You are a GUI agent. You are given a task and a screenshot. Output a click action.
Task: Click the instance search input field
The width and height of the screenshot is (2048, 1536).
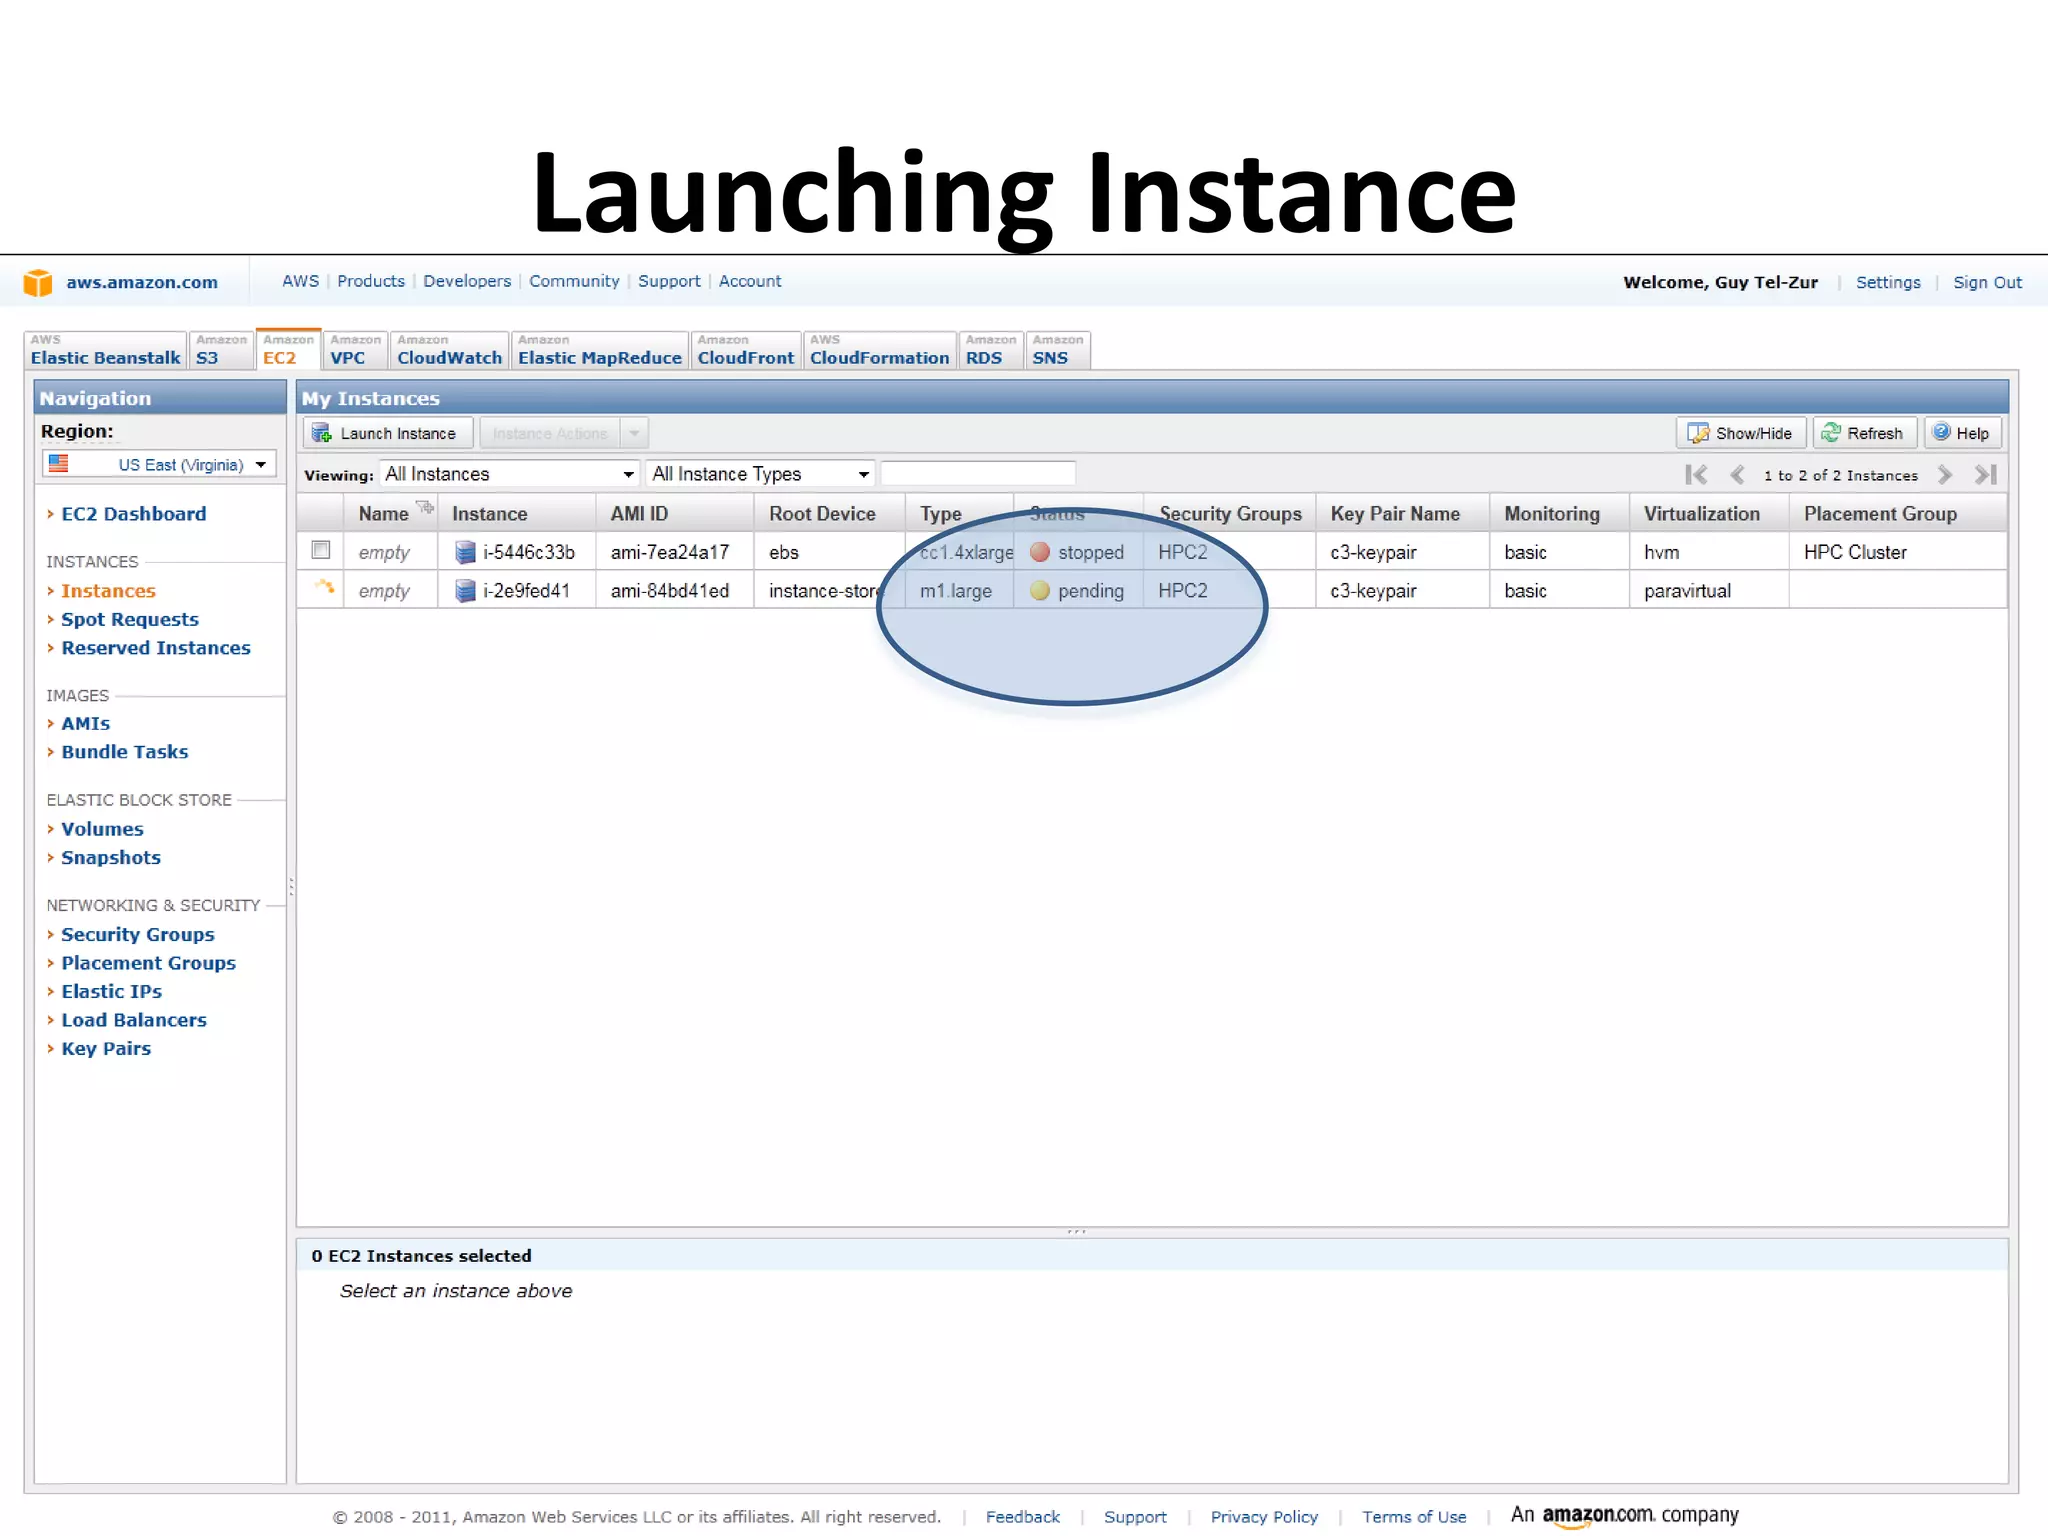978,474
